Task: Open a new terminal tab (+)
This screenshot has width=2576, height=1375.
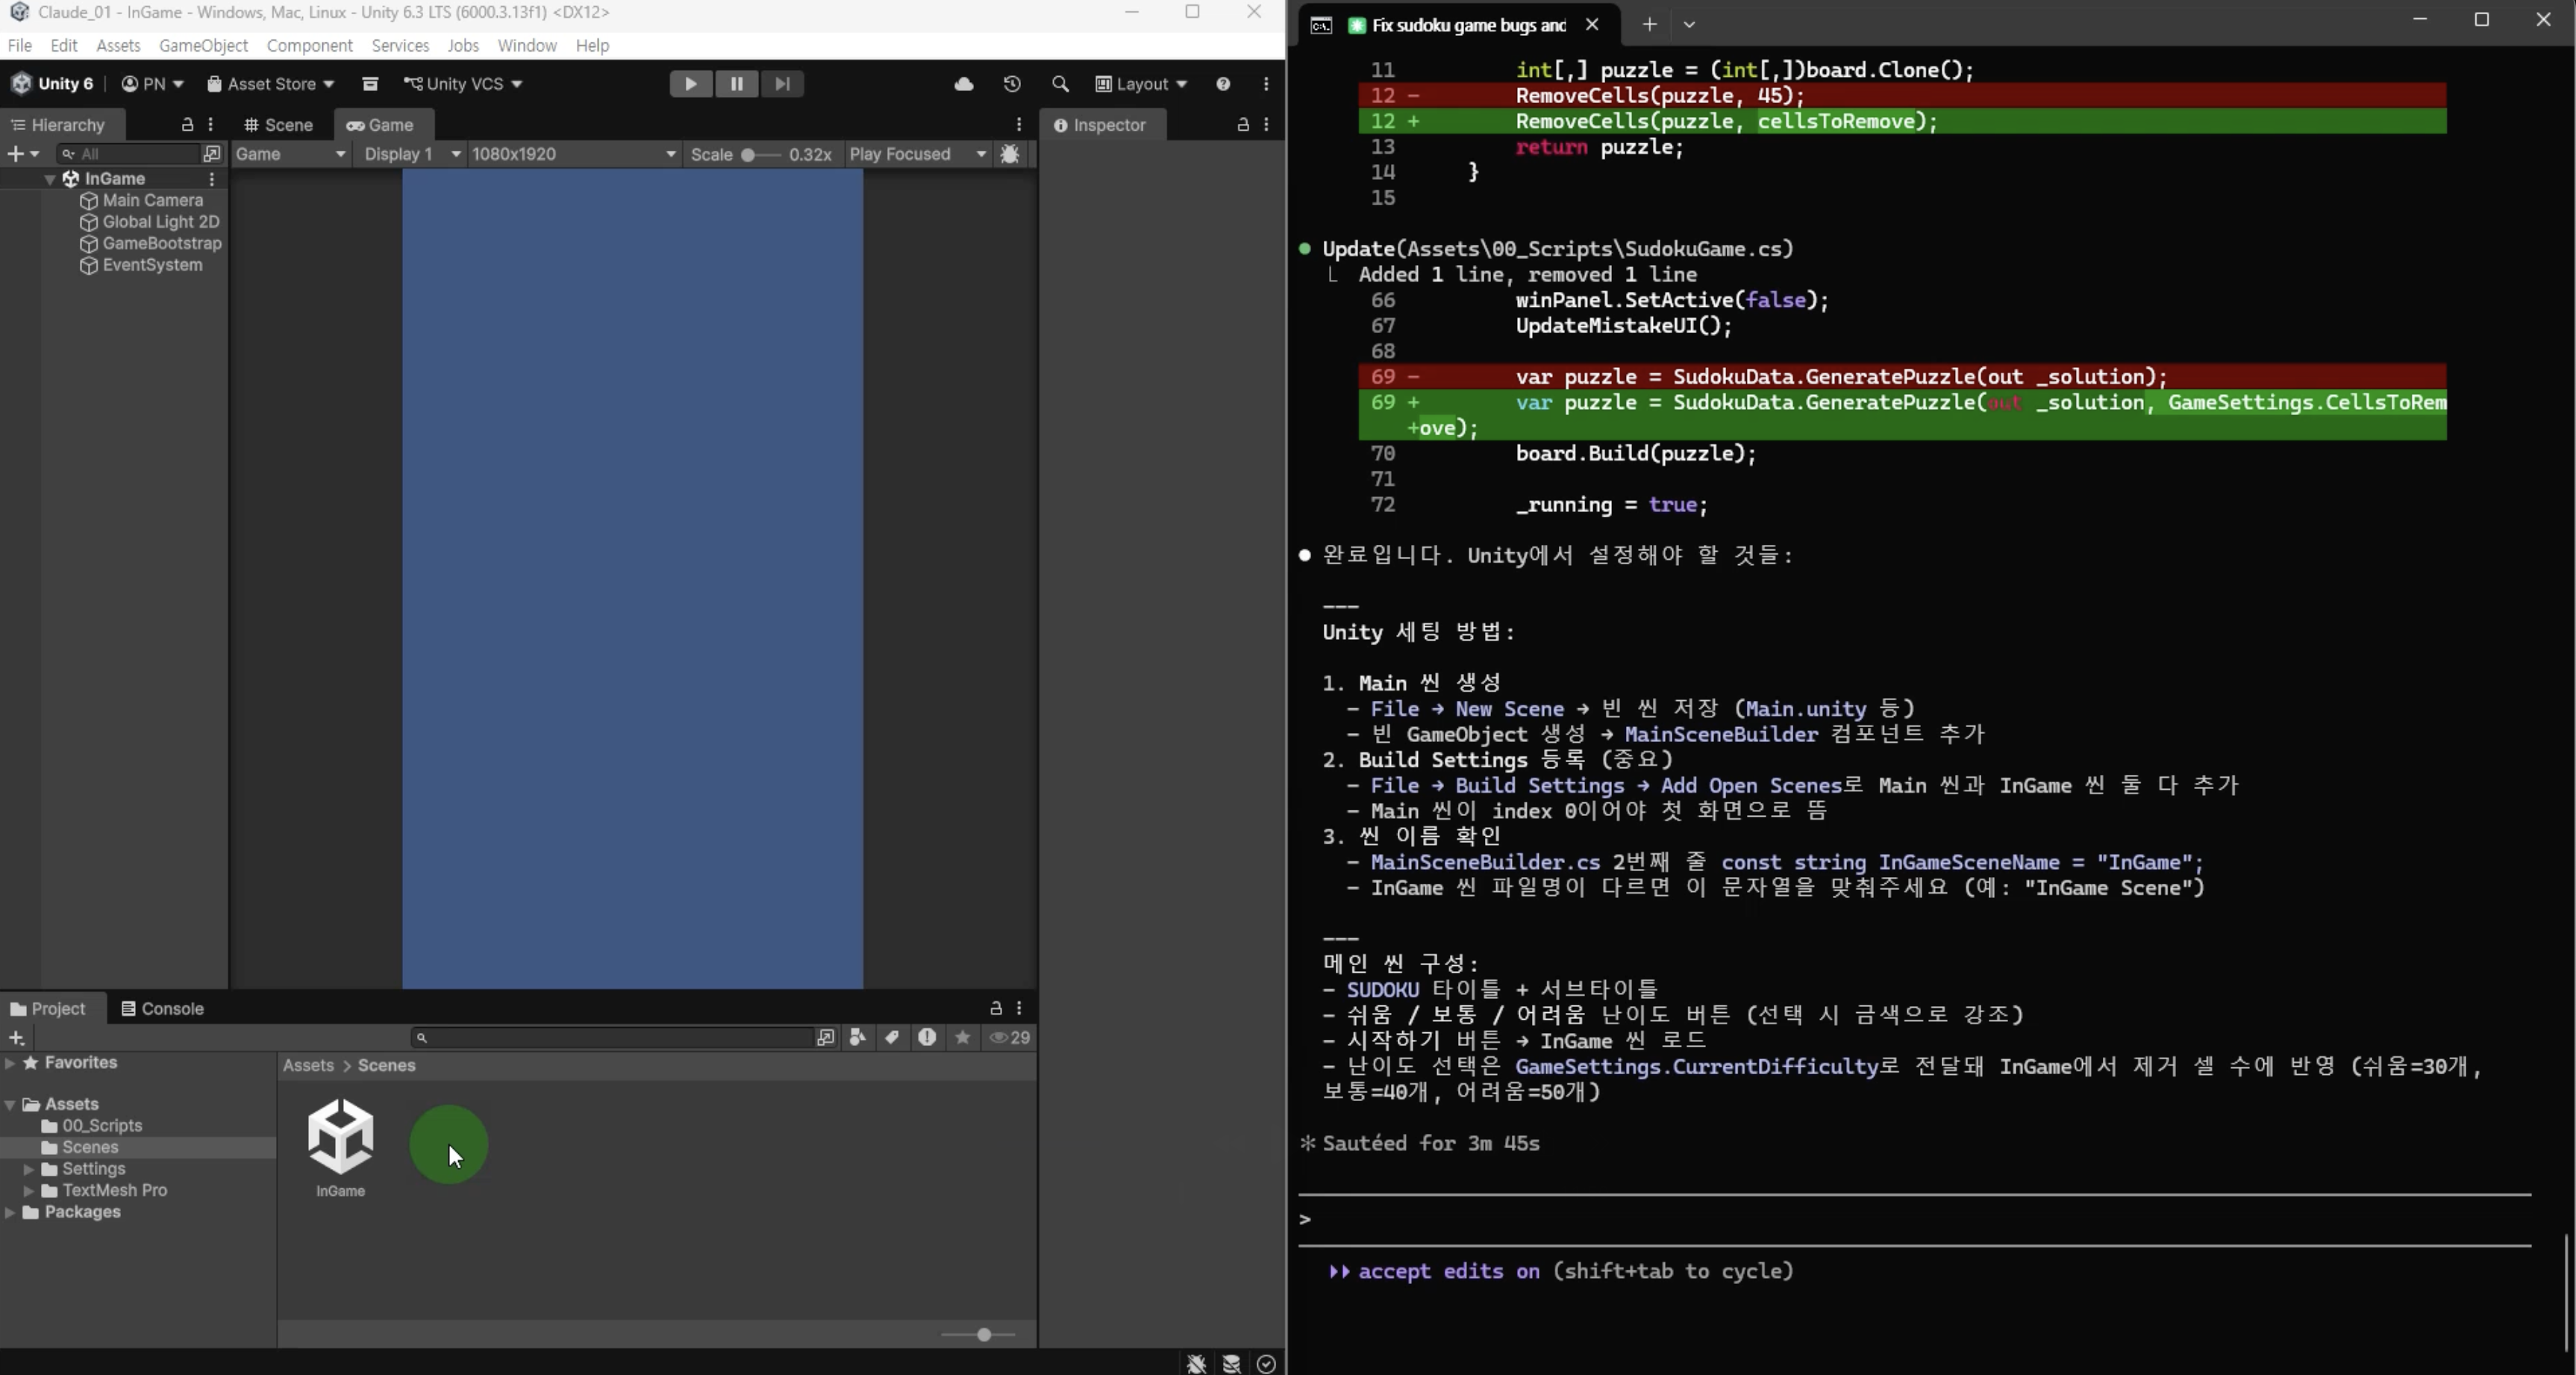Action: [x=1649, y=25]
